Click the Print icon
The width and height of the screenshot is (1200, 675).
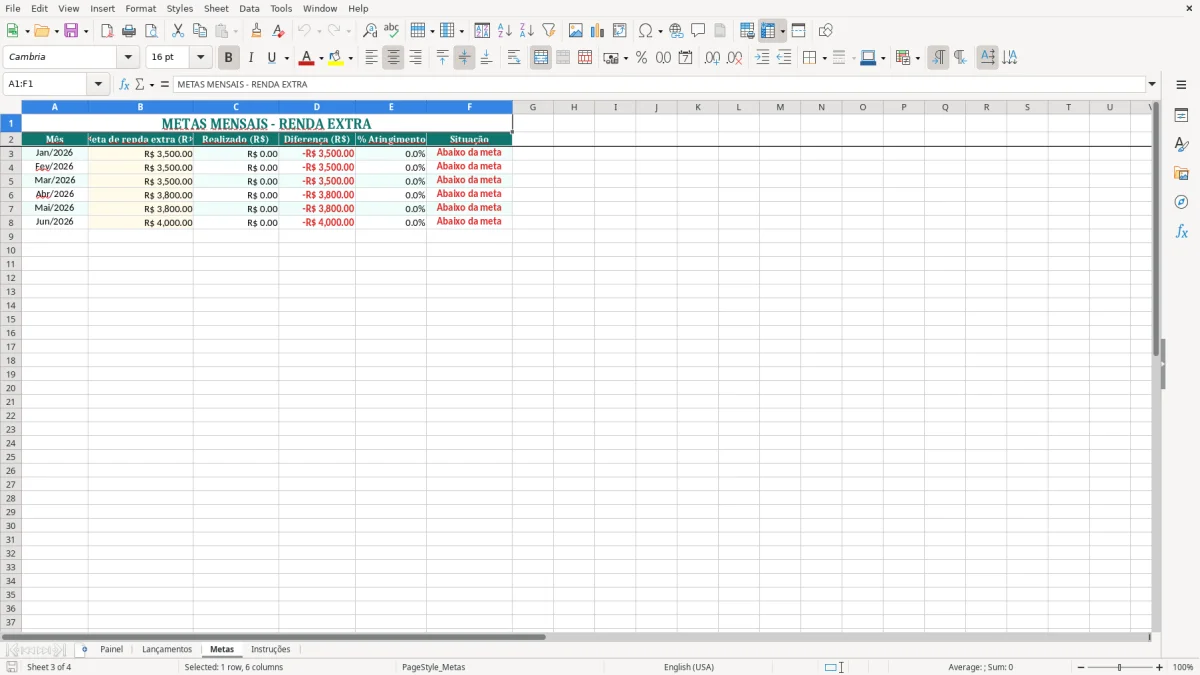pyautogui.click(x=129, y=31)
